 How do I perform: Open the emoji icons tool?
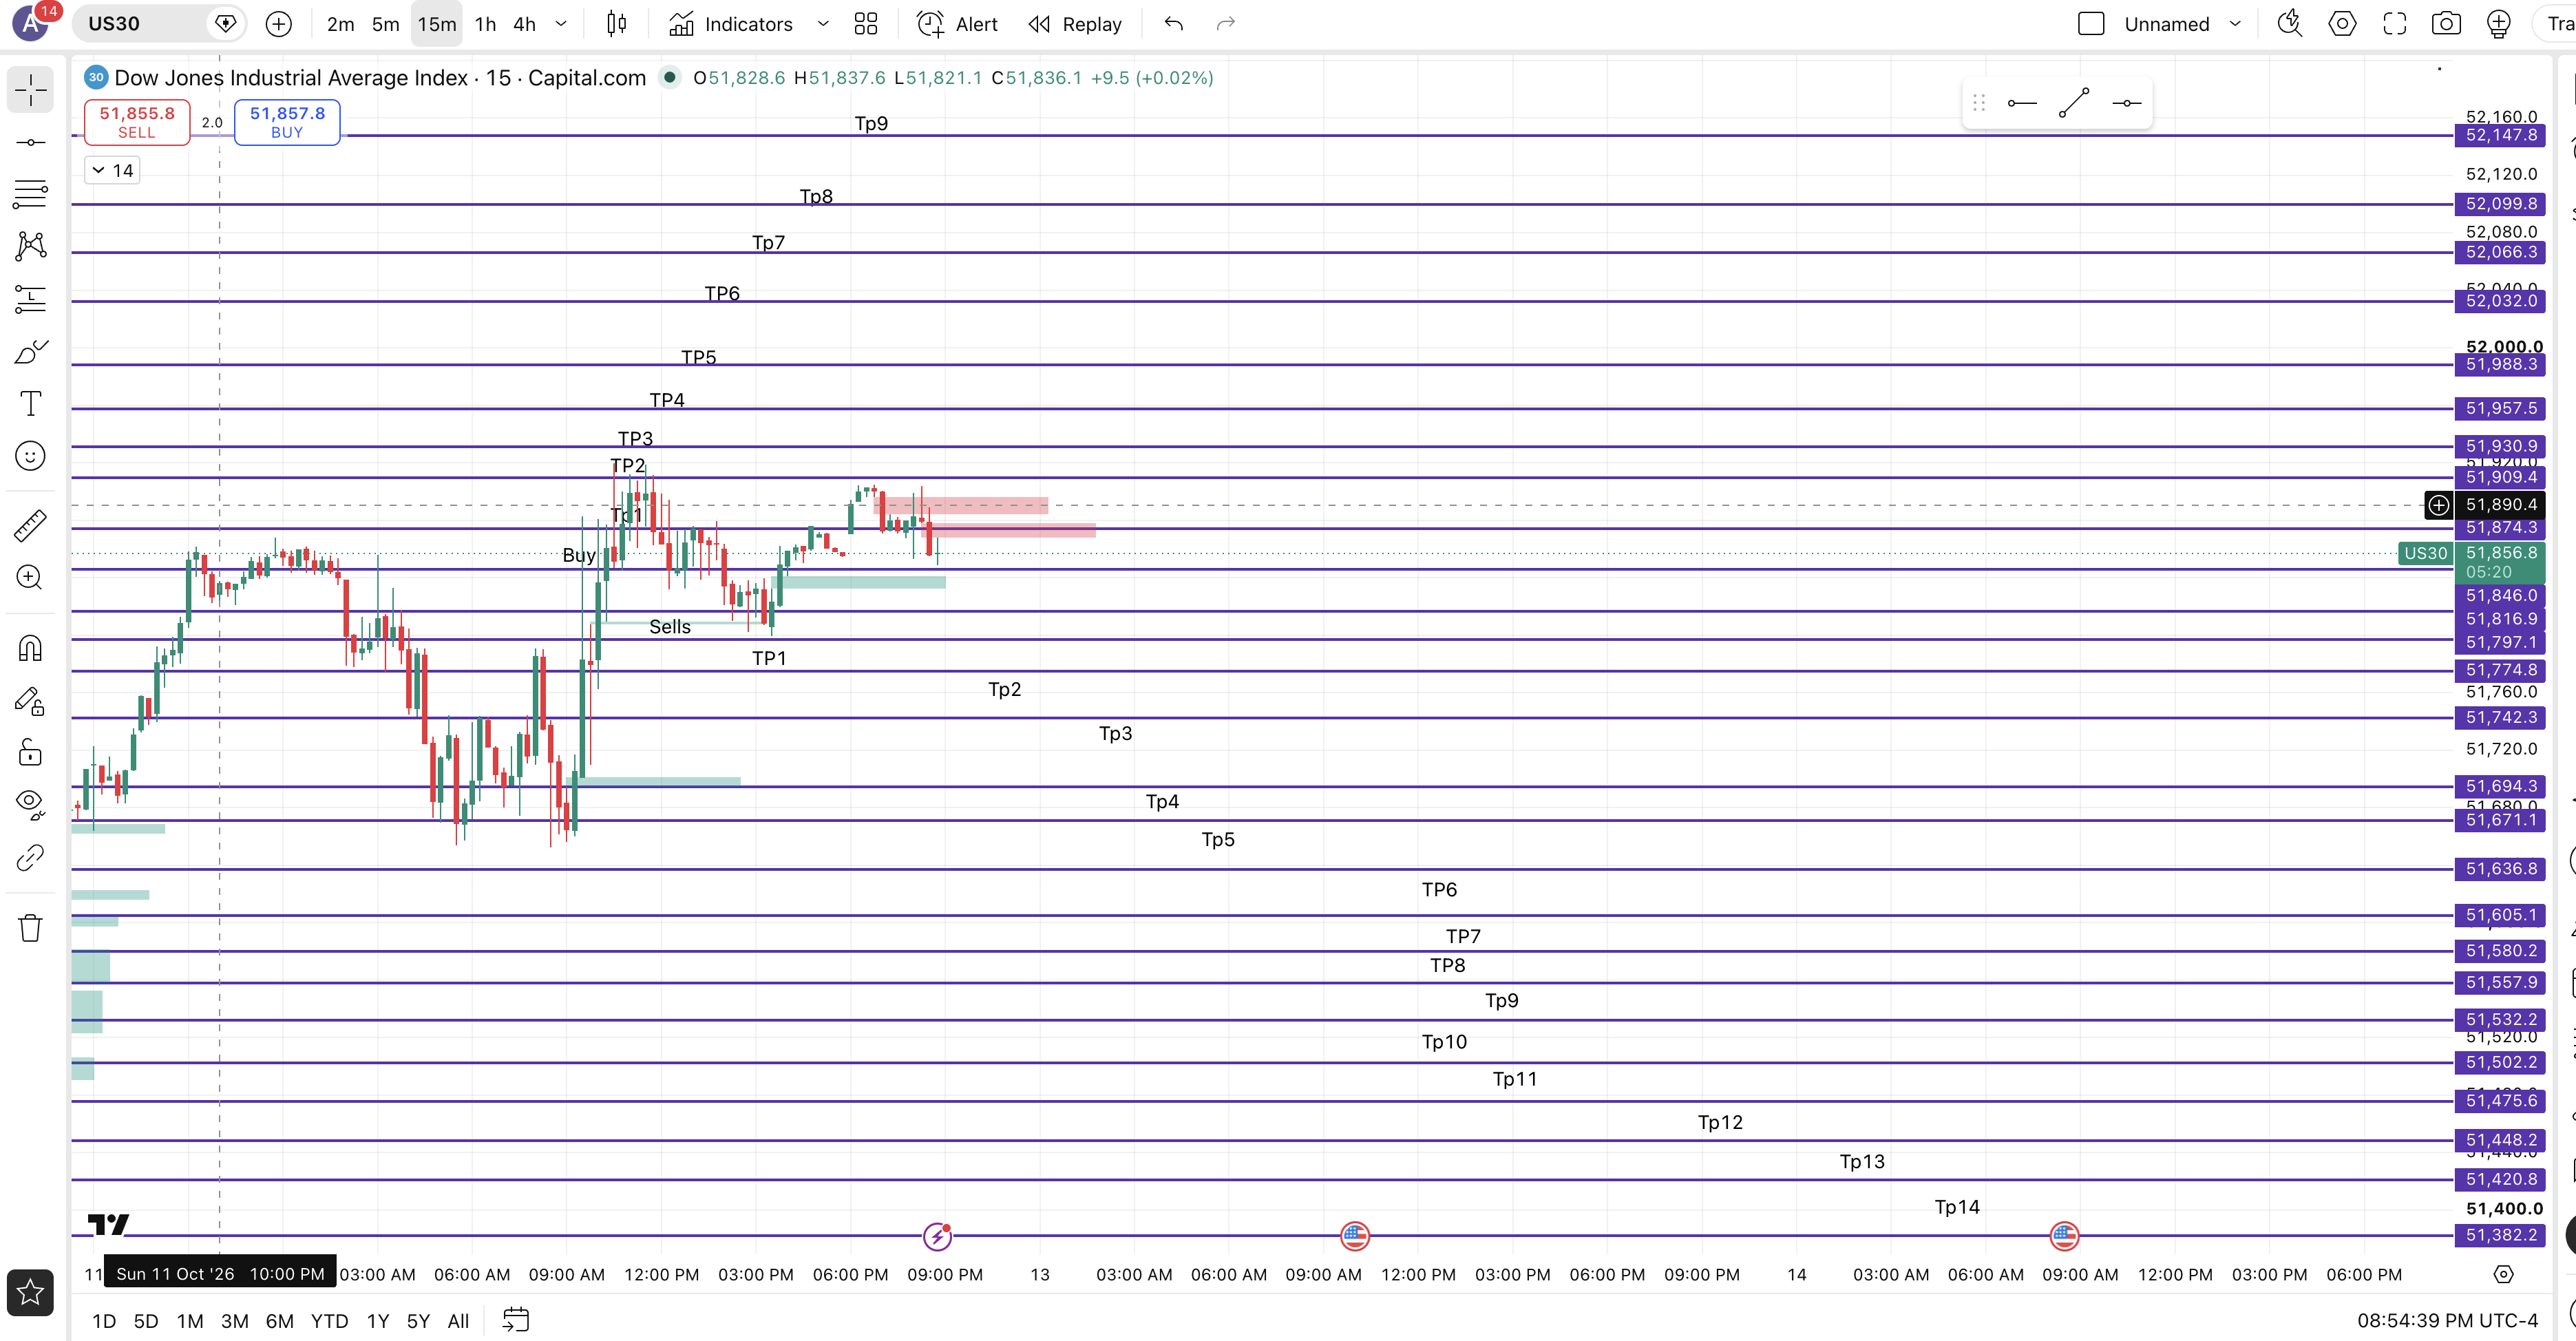tap(30, 456)
